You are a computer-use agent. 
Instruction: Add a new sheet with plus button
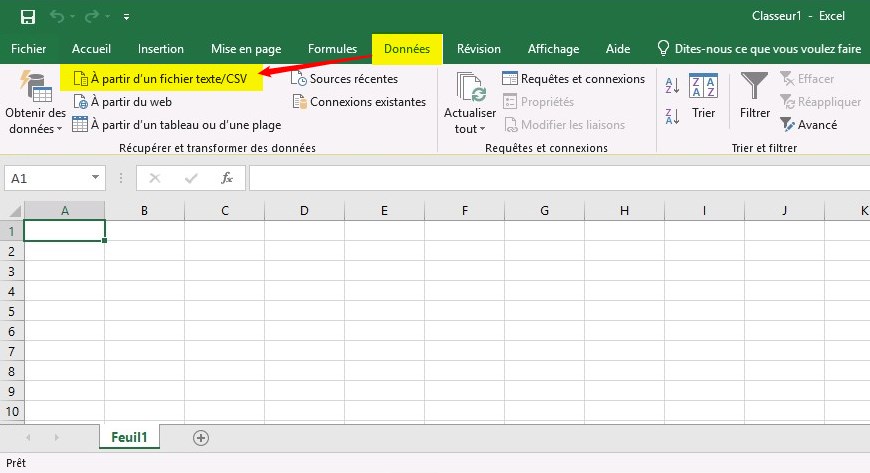tap(201, 437)
